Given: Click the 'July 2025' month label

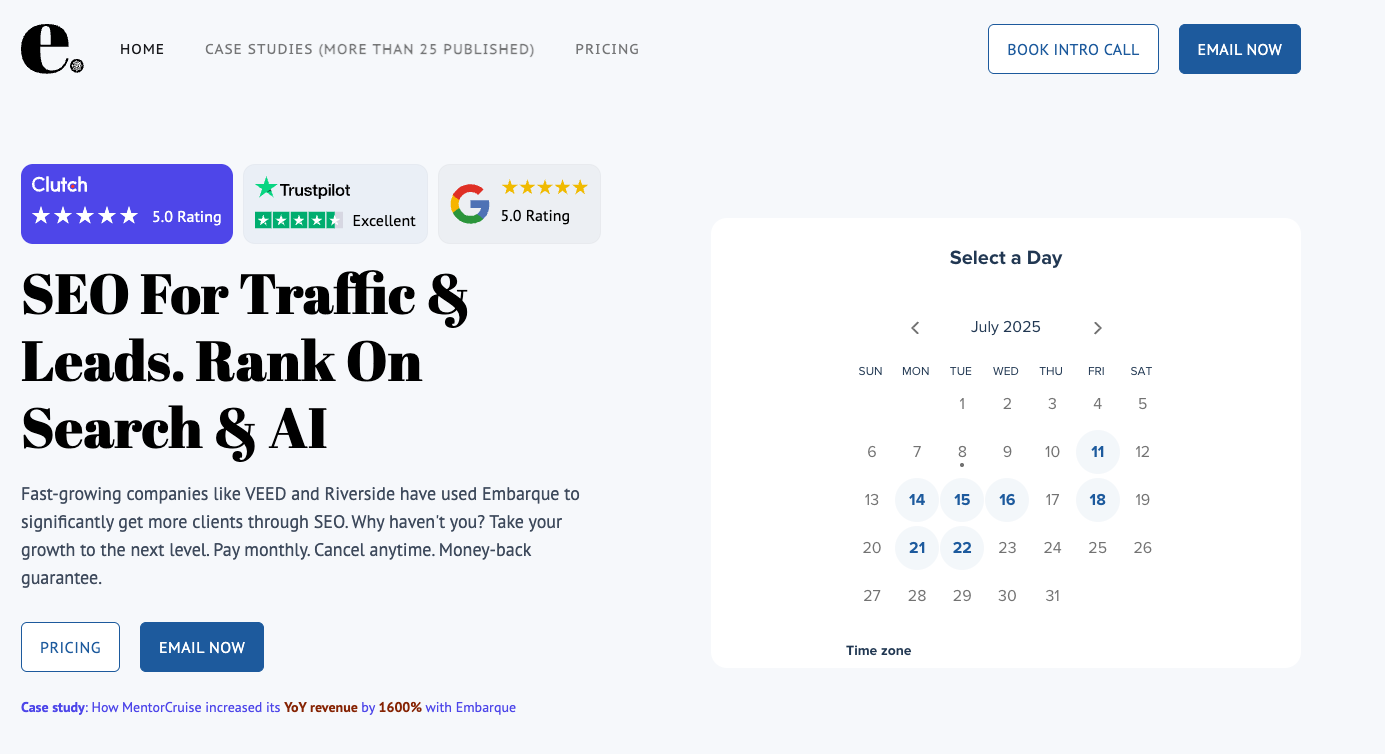Looking at the screenshot, I should coord(1006,327).
